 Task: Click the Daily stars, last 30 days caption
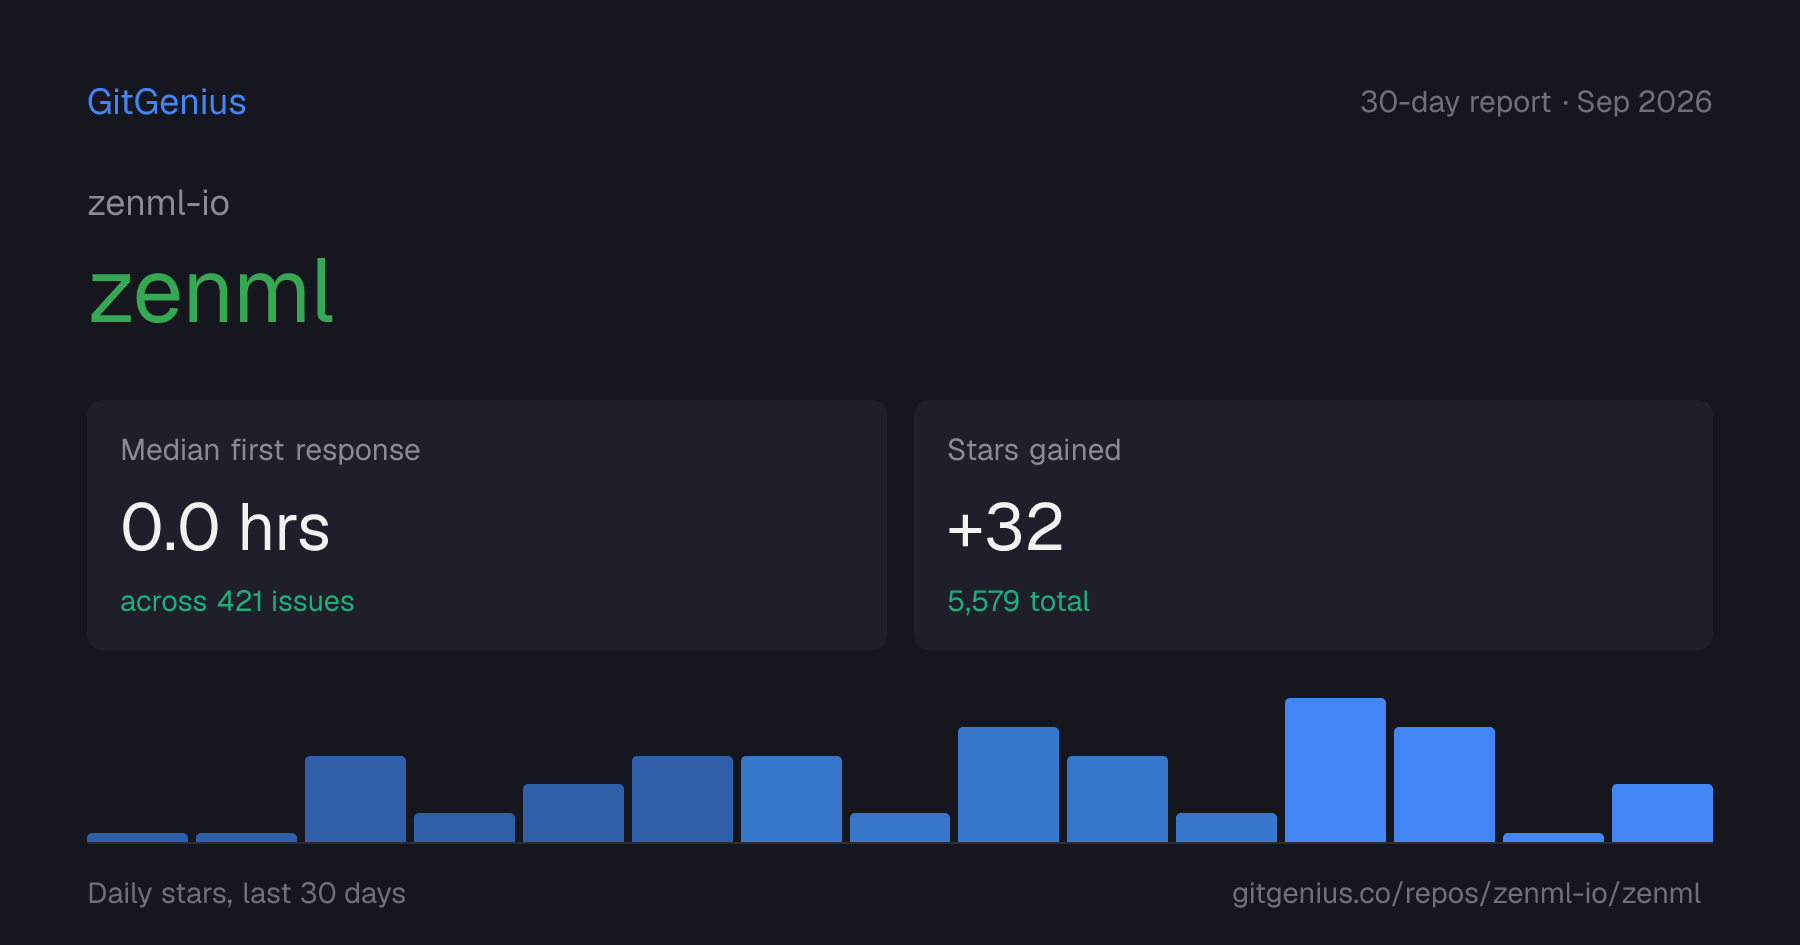247,893
